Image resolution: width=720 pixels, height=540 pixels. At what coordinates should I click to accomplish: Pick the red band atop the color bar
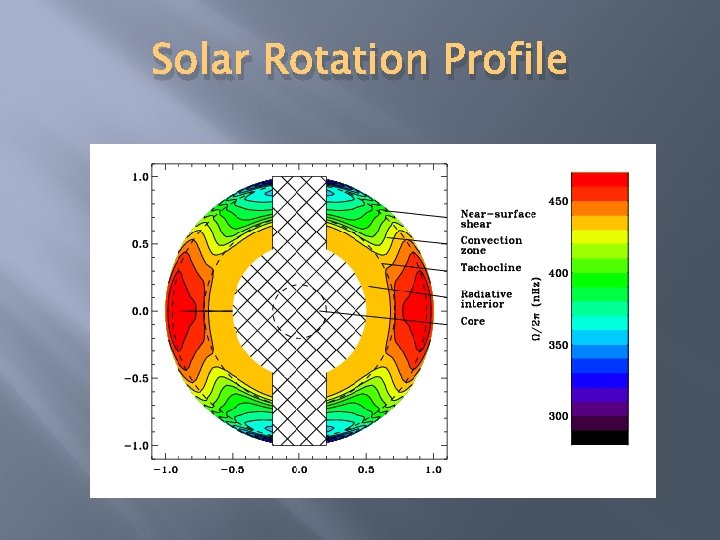[x=600, y=180]
